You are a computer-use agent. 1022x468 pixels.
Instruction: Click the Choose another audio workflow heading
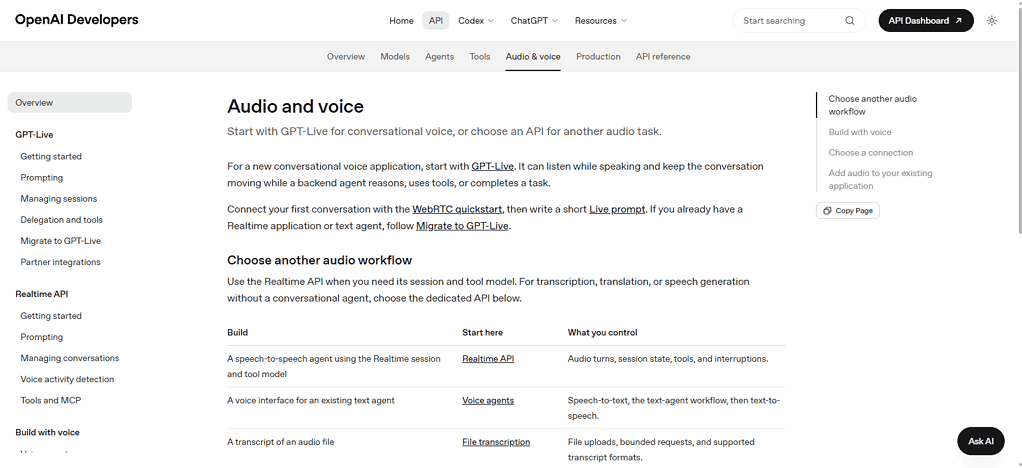click(319, 260)
